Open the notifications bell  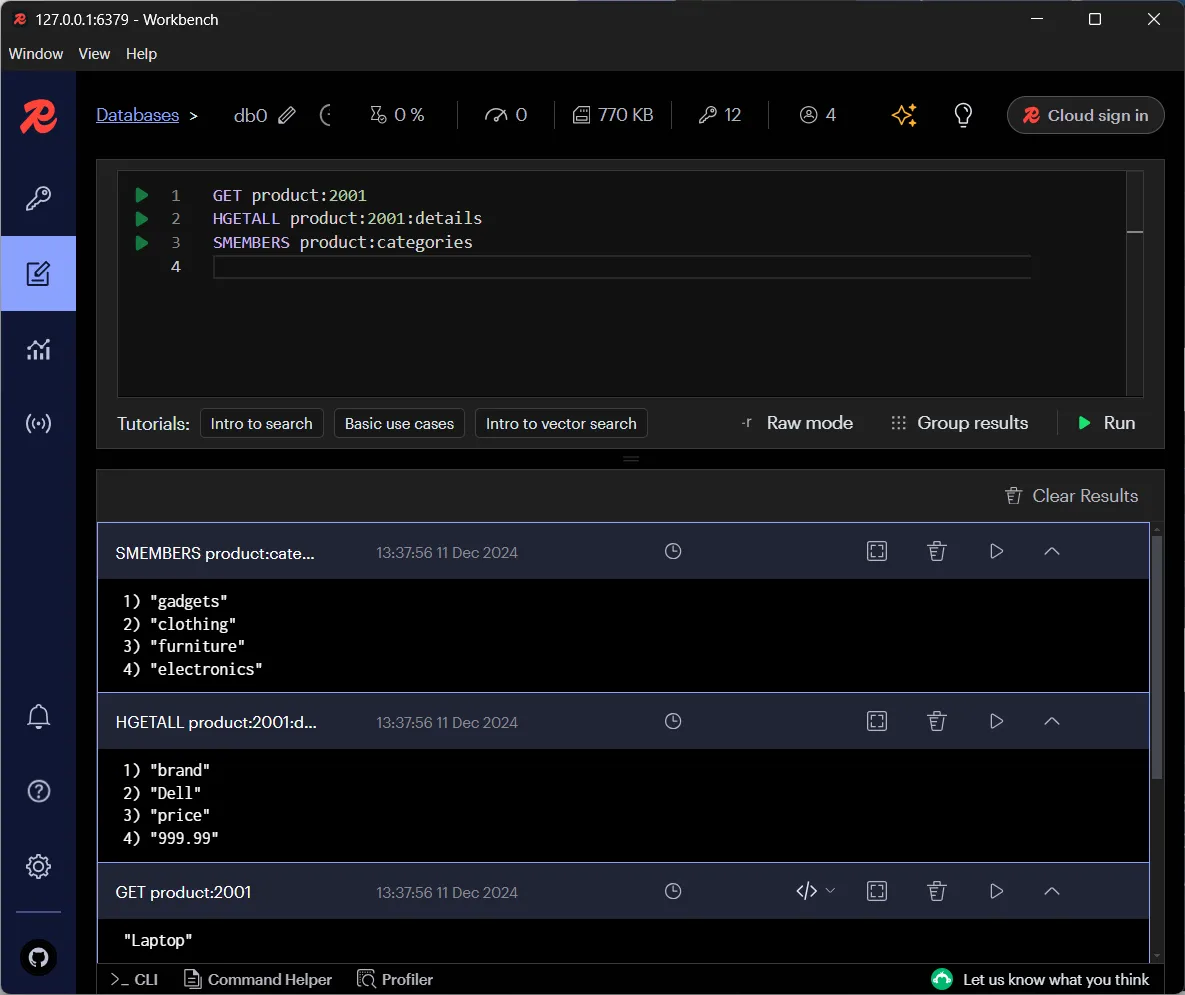38,716
